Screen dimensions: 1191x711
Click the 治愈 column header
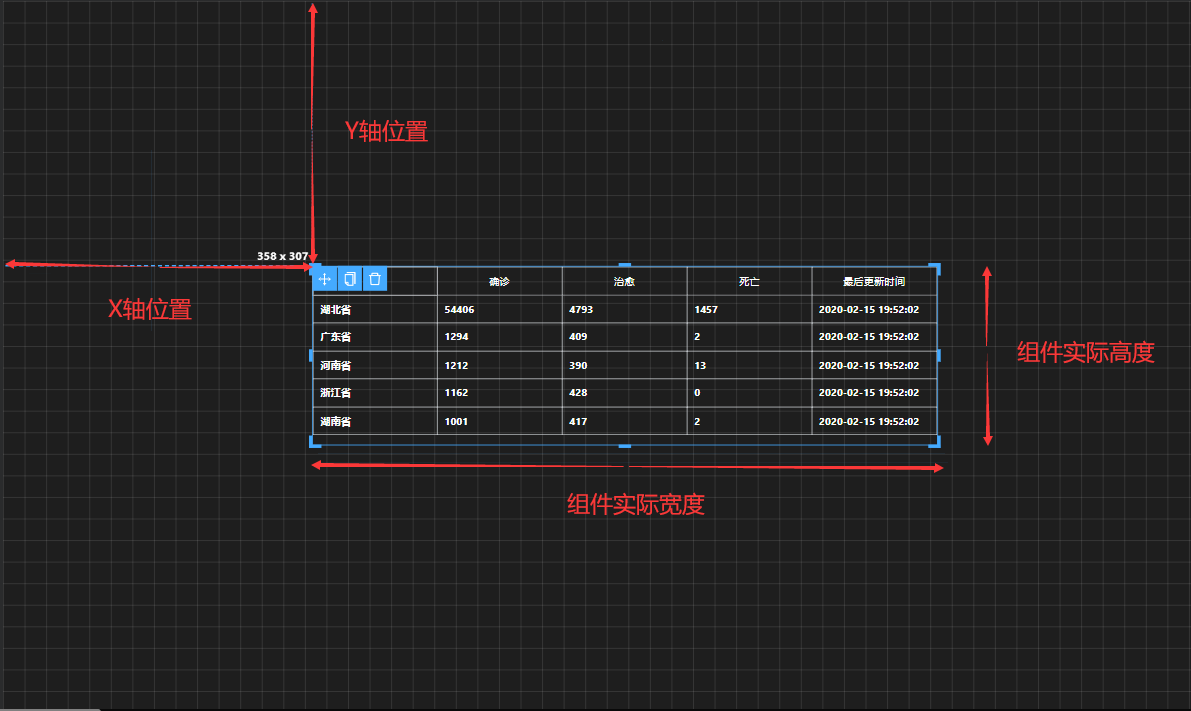(x=624, y=282)
